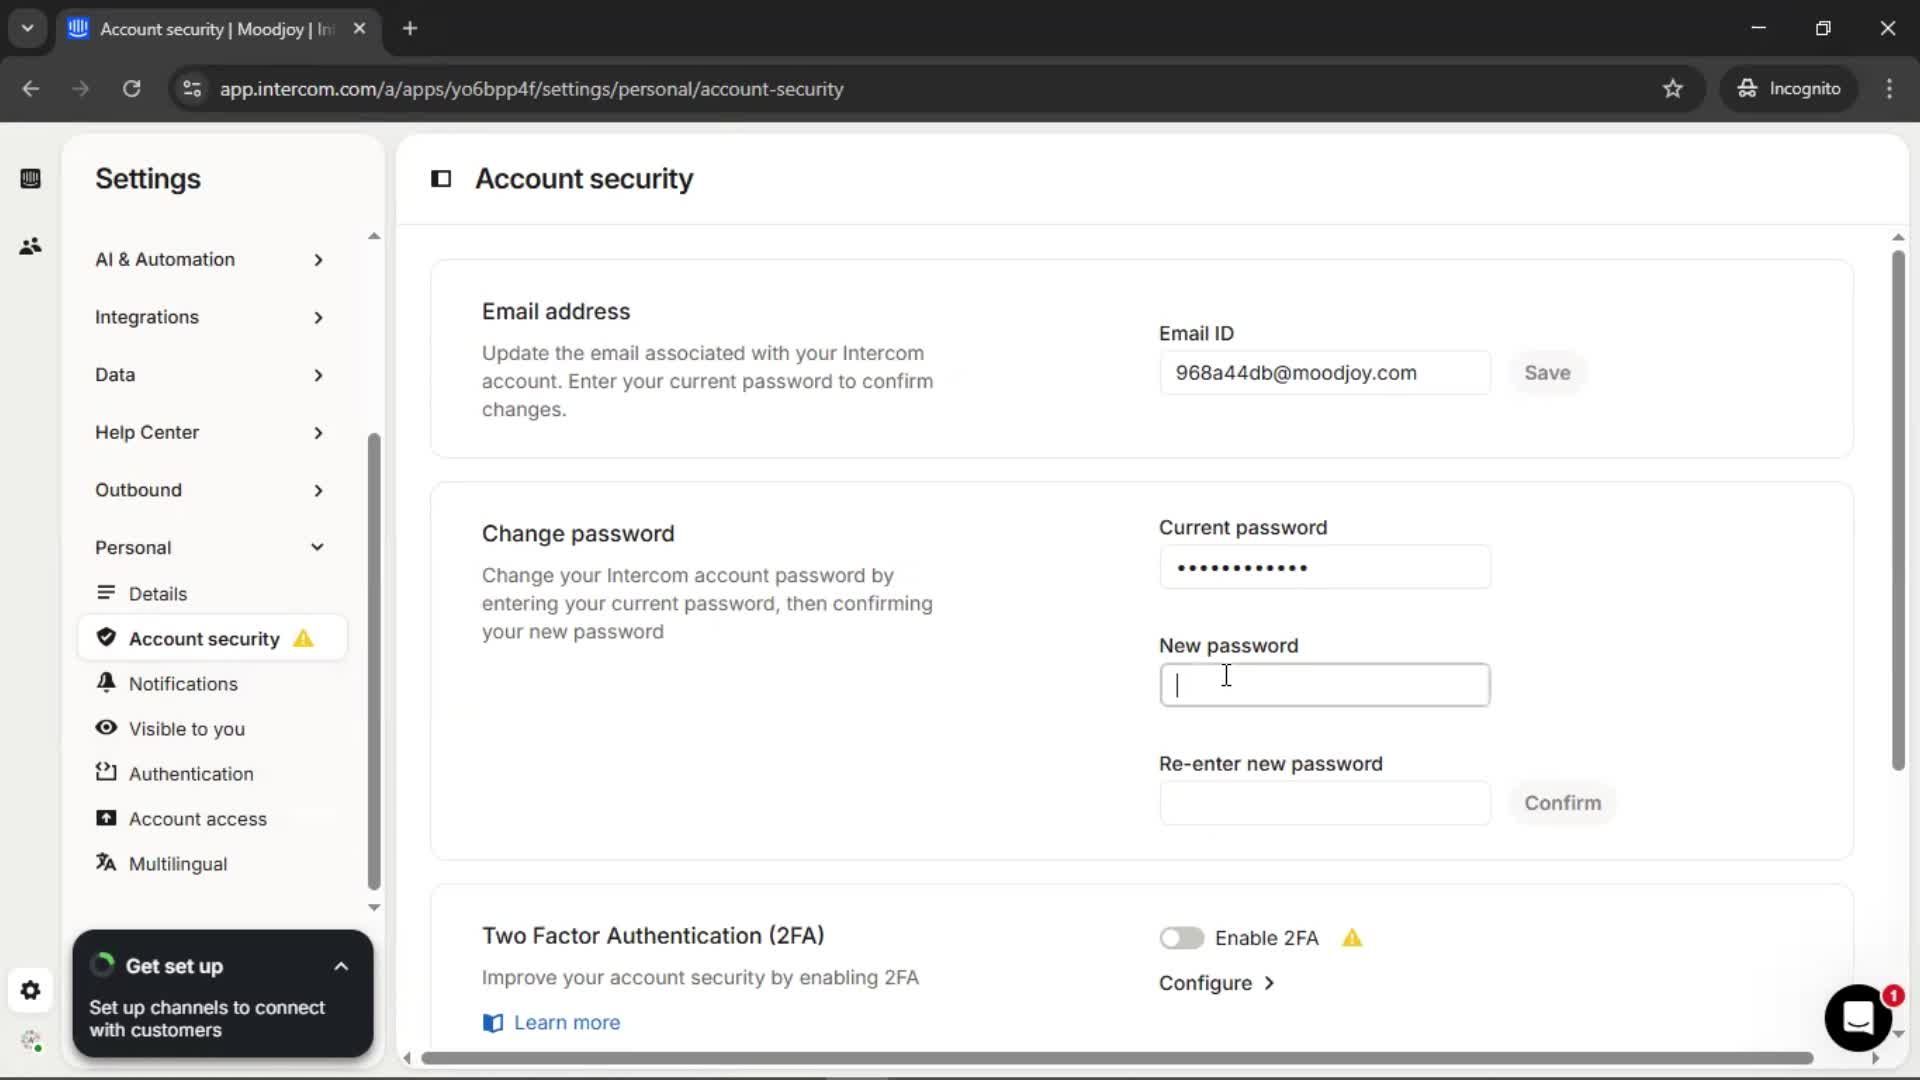The image size is (1920, 1080).
Task: Click the Email ID input field
Action: (1325, 373)
